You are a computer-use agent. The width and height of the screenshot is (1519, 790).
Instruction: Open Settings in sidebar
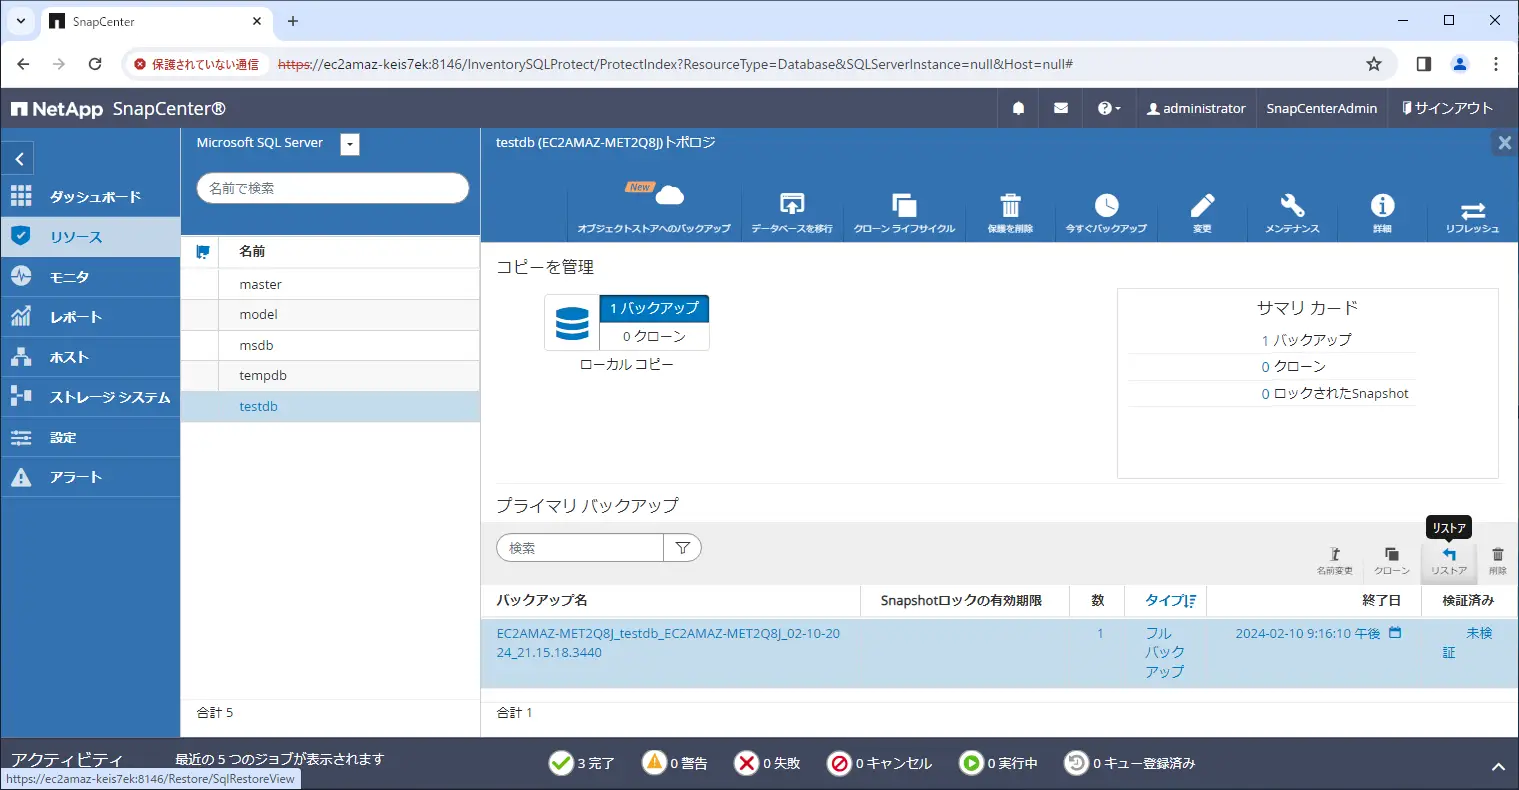point(90,437)
